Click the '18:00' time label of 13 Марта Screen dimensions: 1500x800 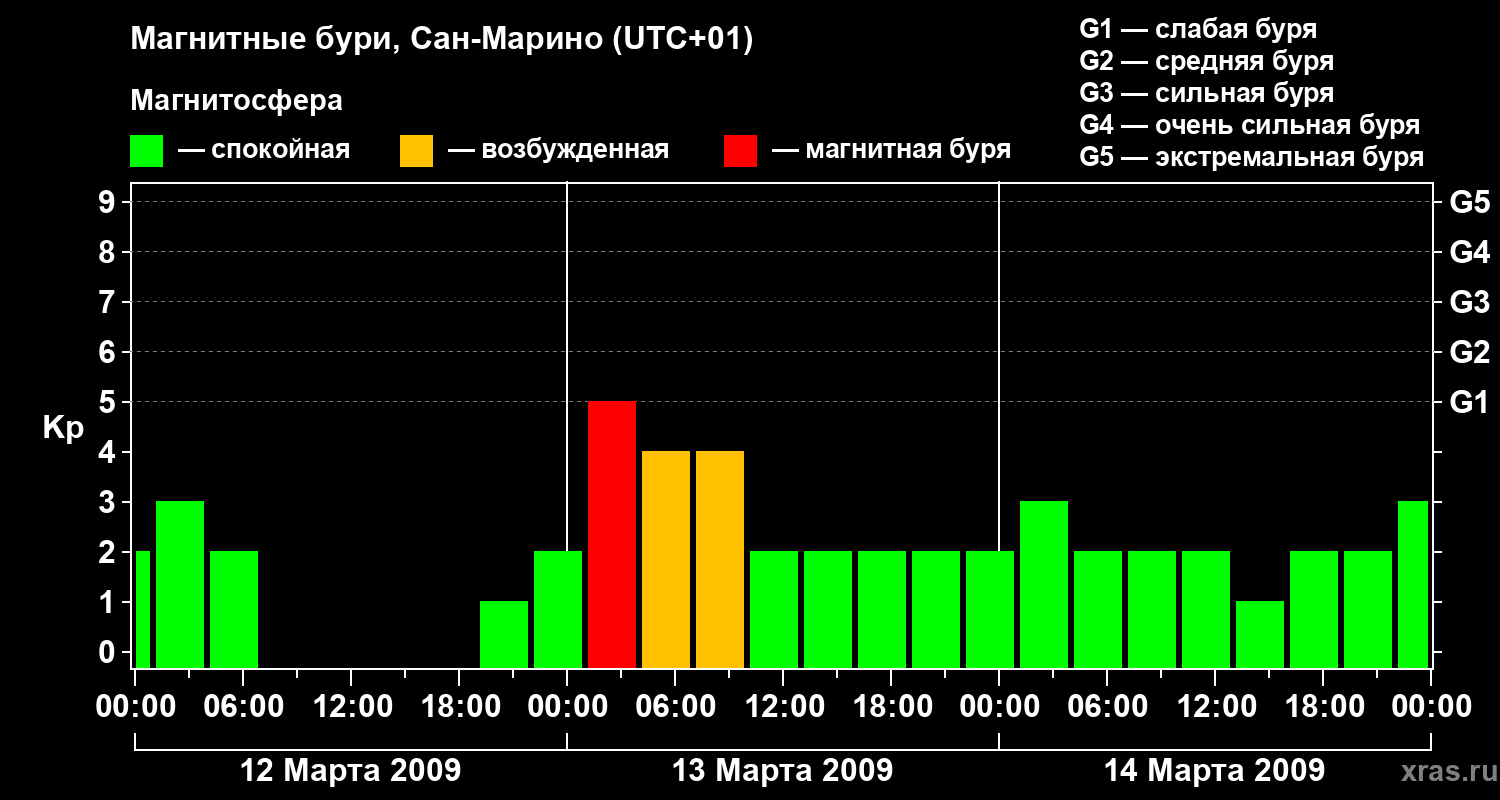[x=891, y=706]
